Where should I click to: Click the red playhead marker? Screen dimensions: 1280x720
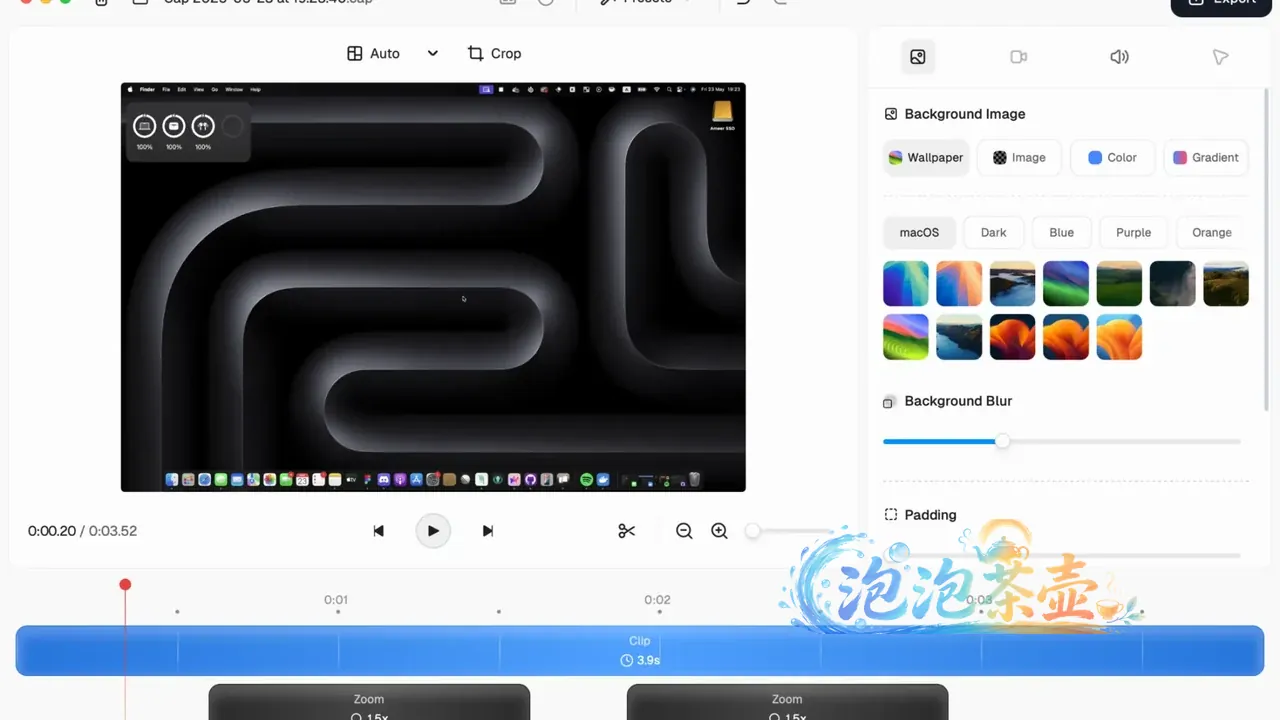125,584
